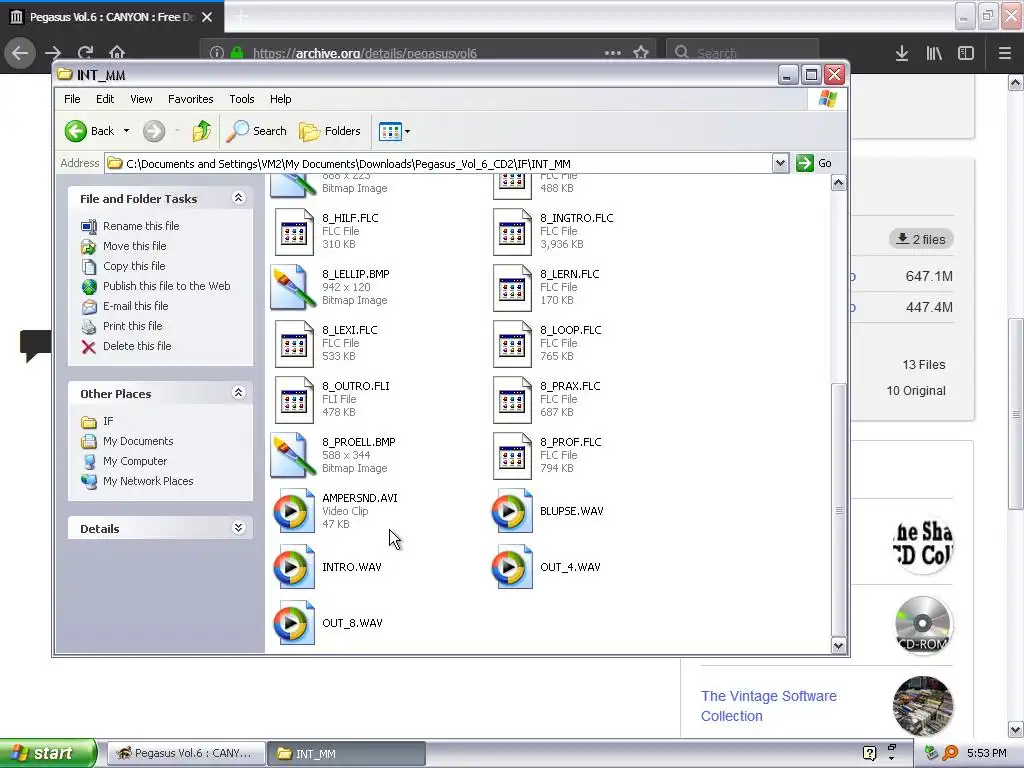Click the browser Search box
The height and width of the screenshot is (768, 1024).
(x=742, y=53)
